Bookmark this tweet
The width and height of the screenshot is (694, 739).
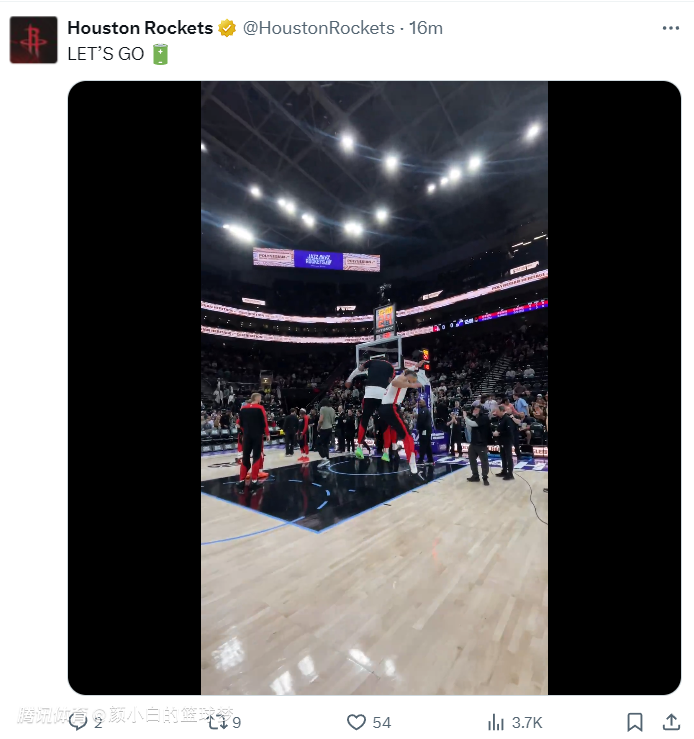click(x=635, y=721)
